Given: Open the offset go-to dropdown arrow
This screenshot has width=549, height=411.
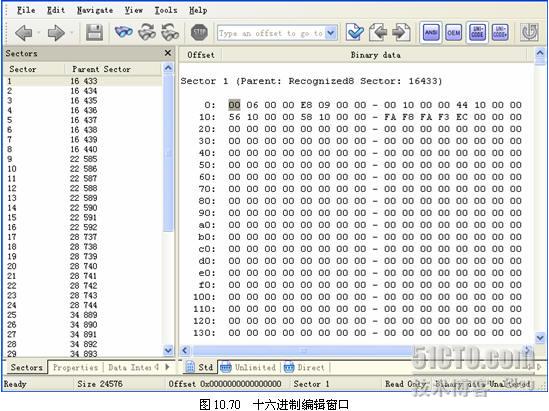Looking at the screenshot, I should [331, 33].
